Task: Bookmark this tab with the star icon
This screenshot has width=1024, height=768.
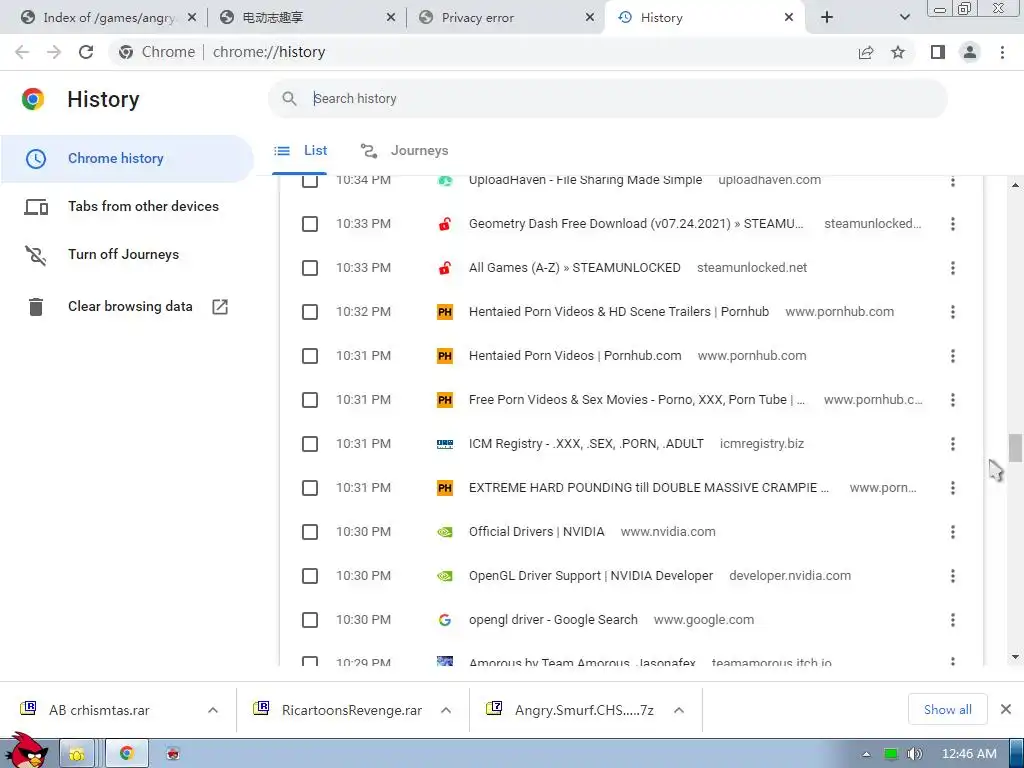Action: [x=898, y=52]
